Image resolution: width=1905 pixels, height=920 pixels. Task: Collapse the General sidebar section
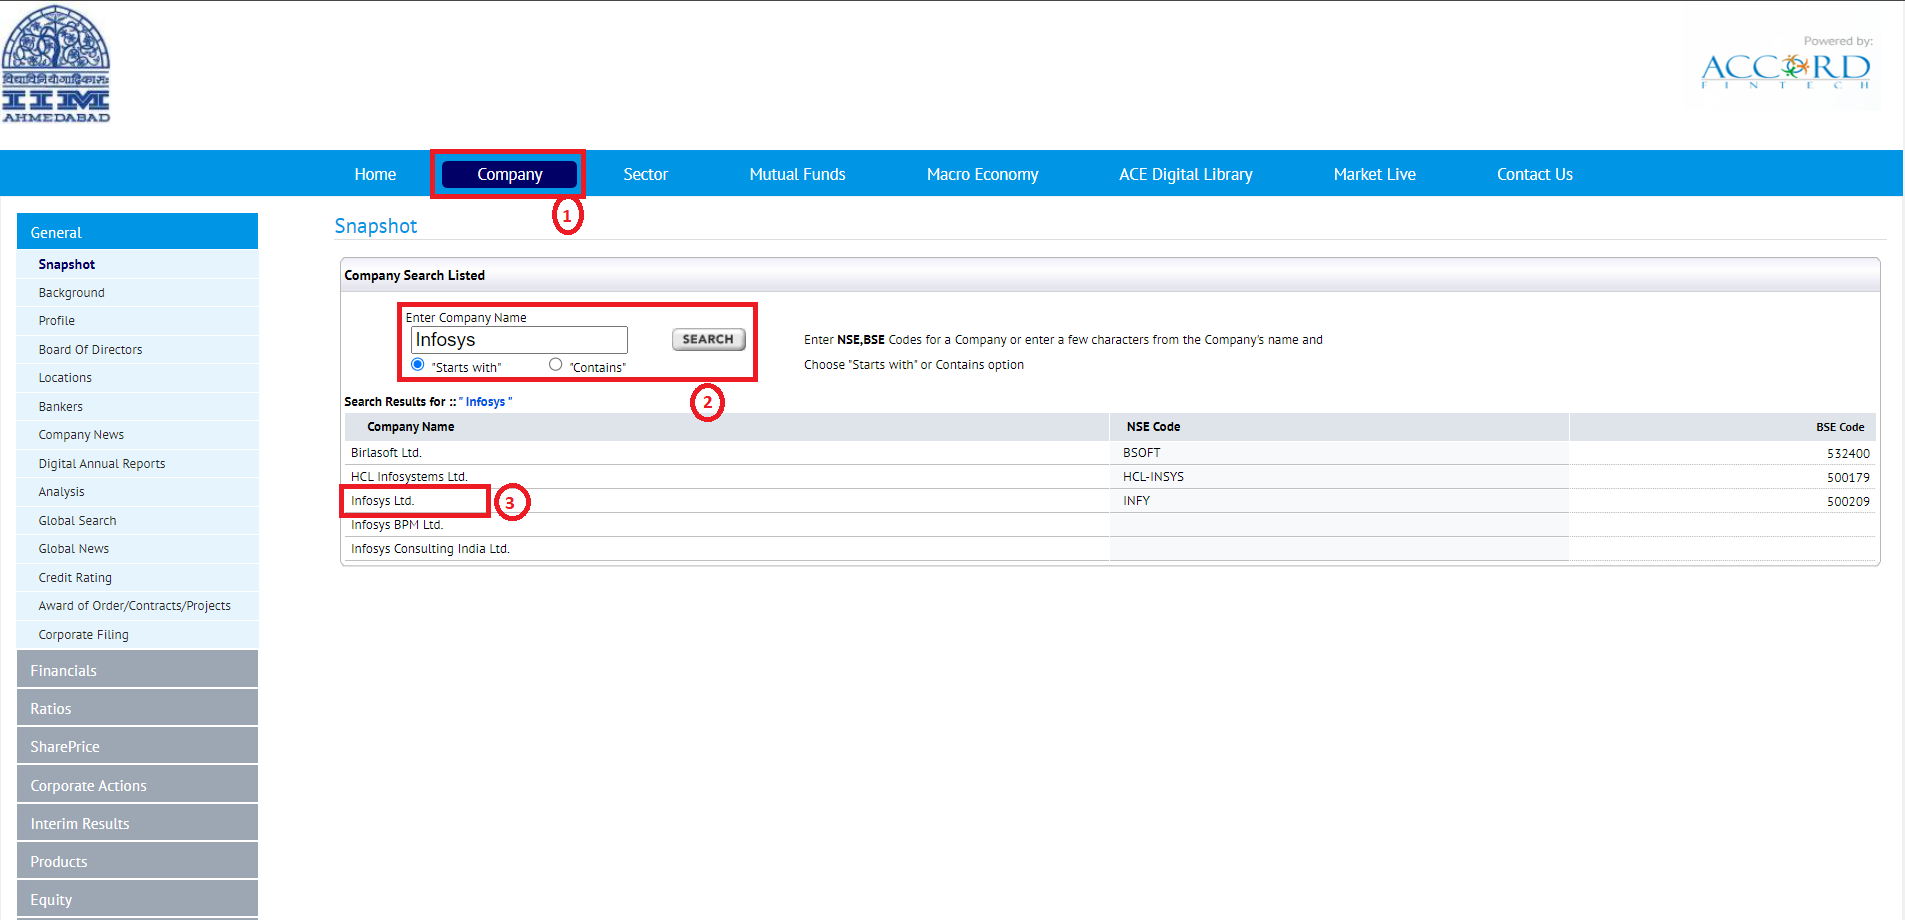(137, 232)
